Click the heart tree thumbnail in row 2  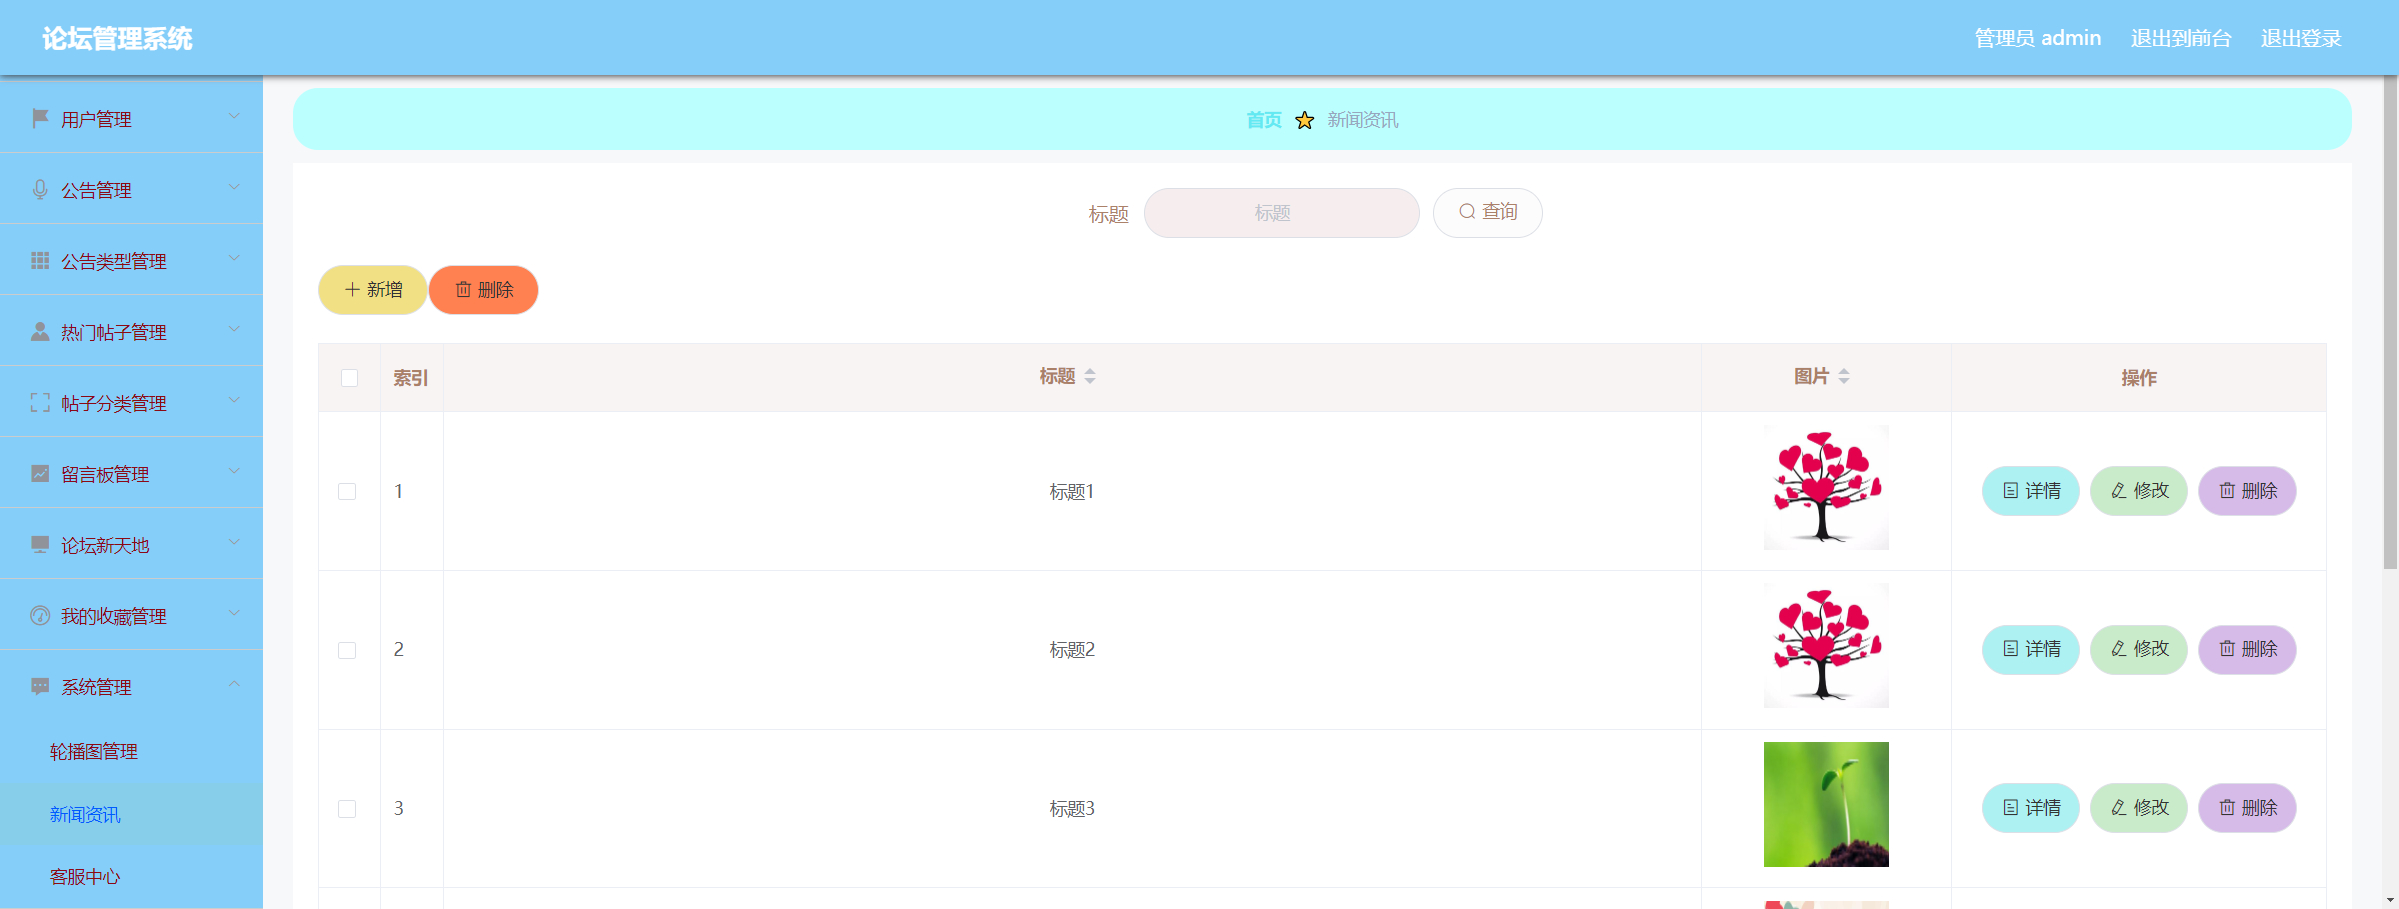(x=1826, y=645)
